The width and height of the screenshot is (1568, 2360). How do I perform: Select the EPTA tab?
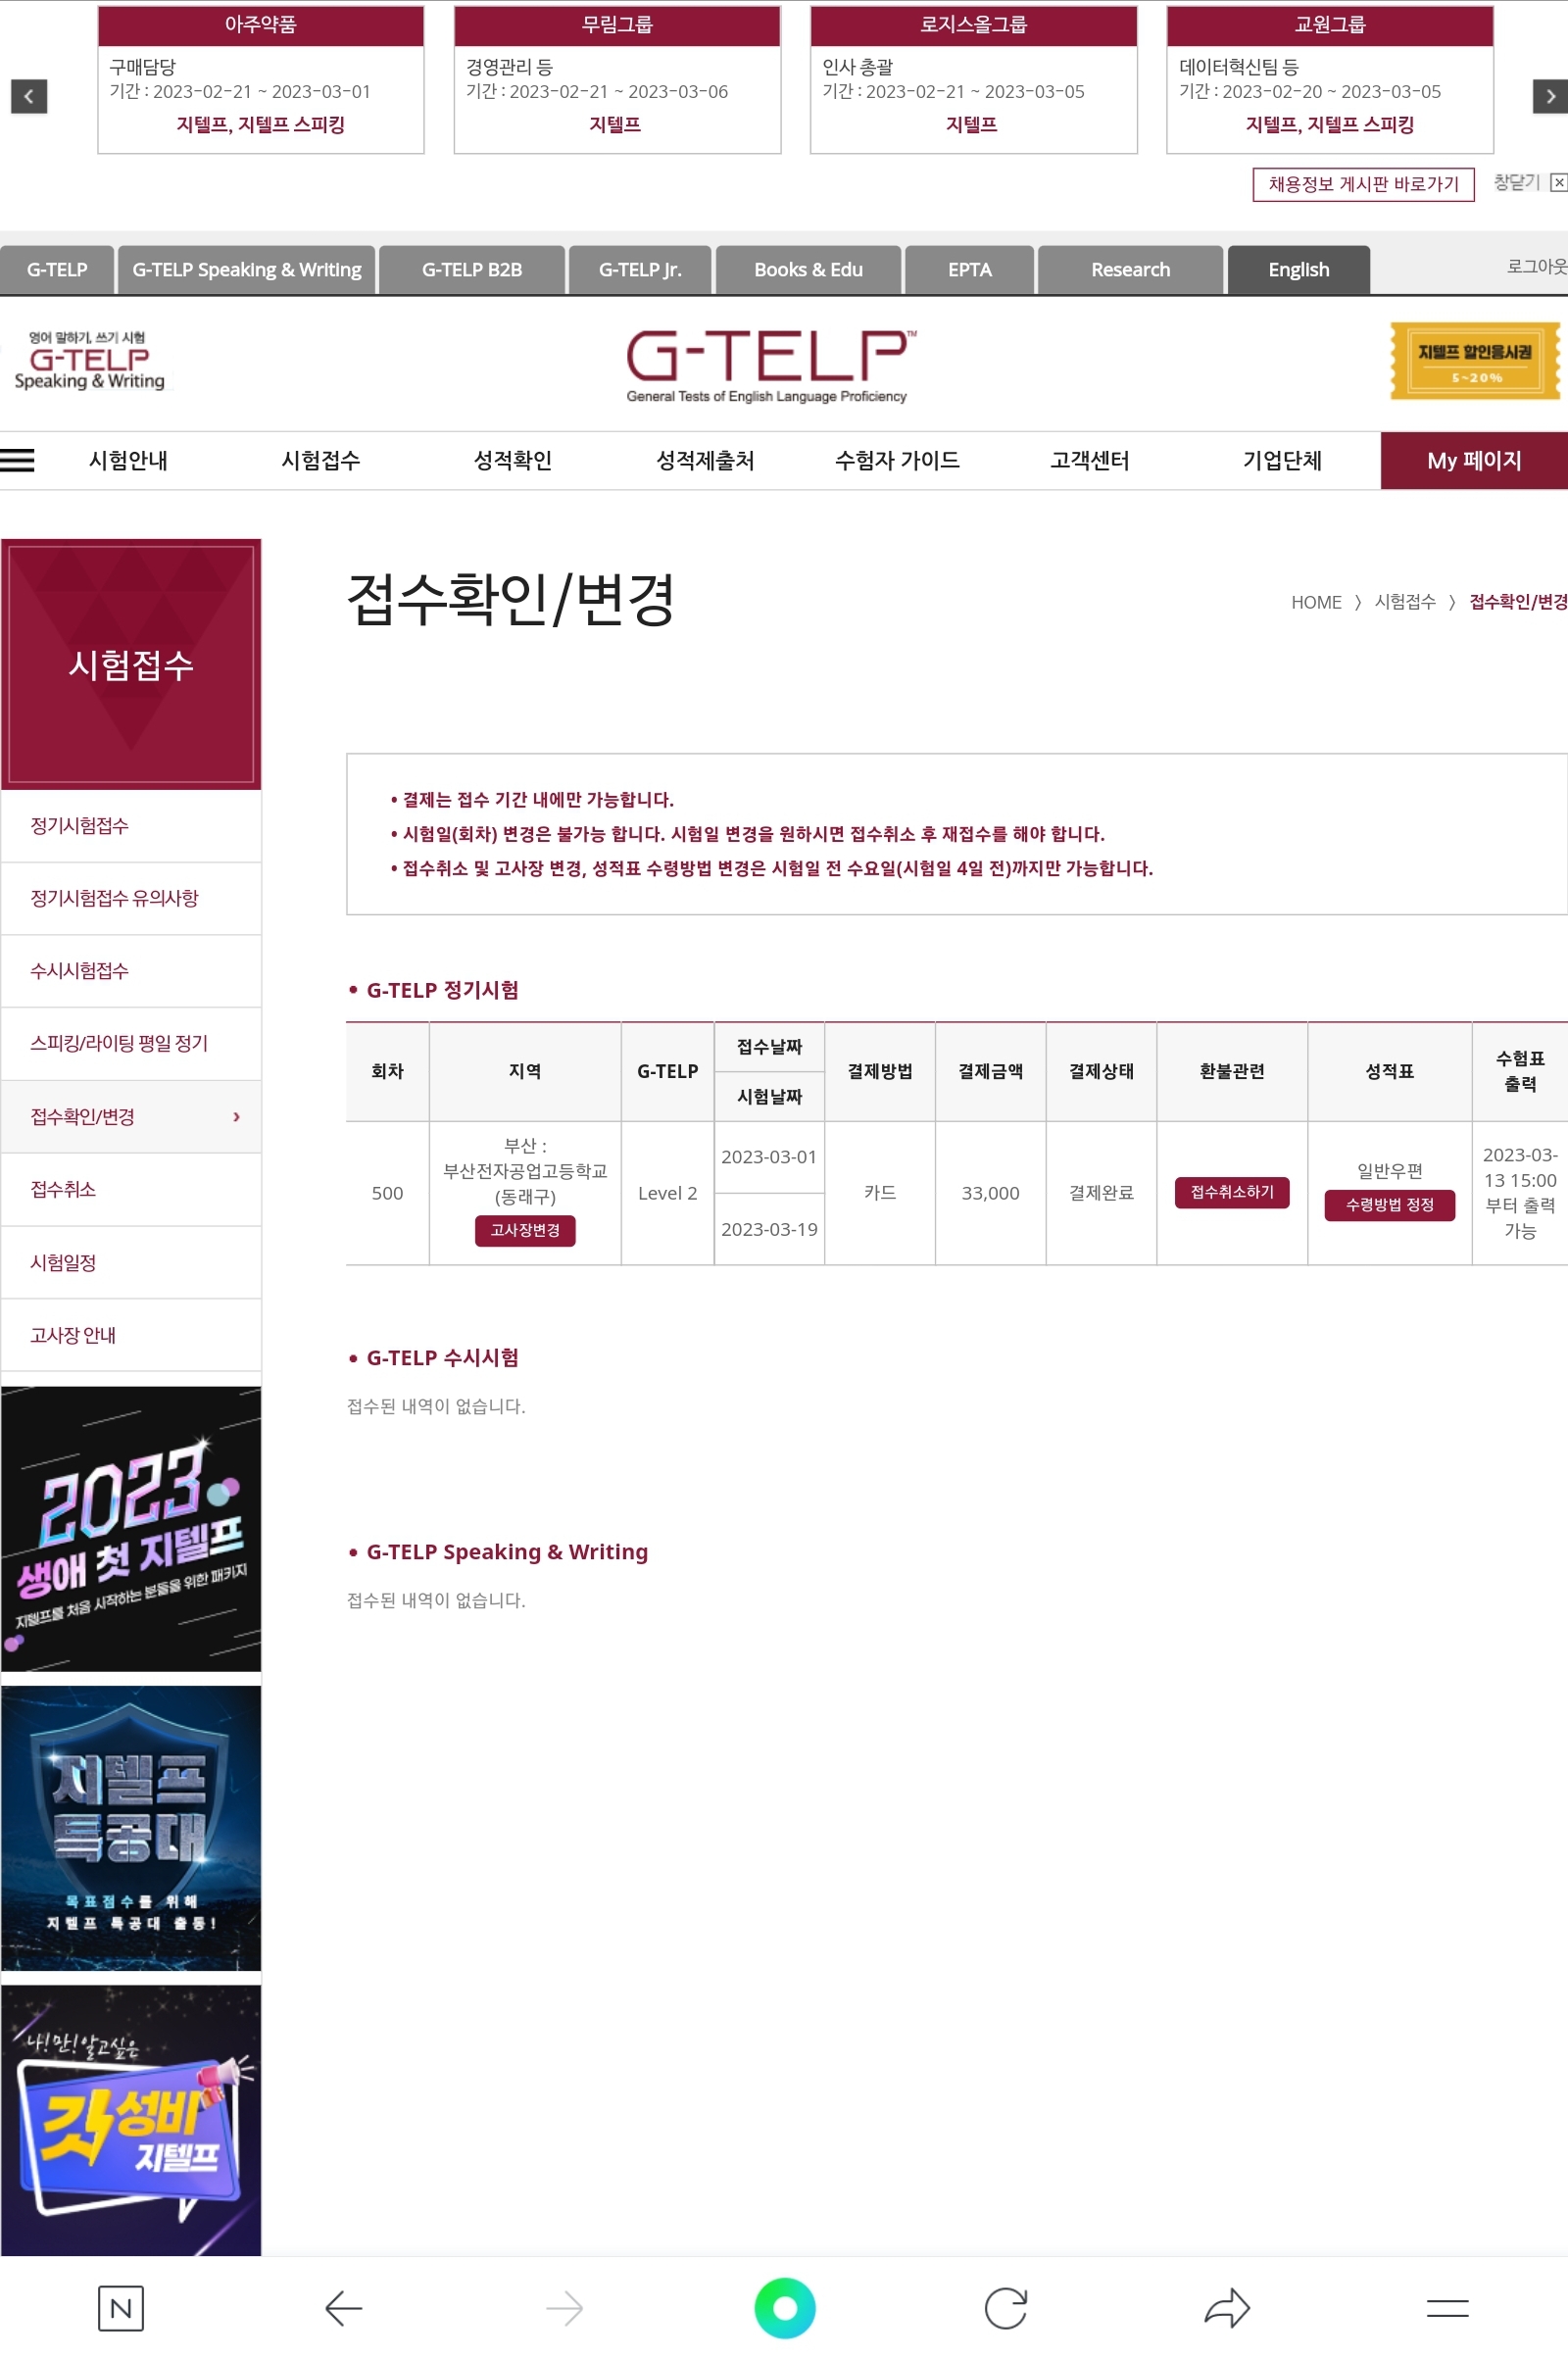pyautogui.click(x=970, y=270)
